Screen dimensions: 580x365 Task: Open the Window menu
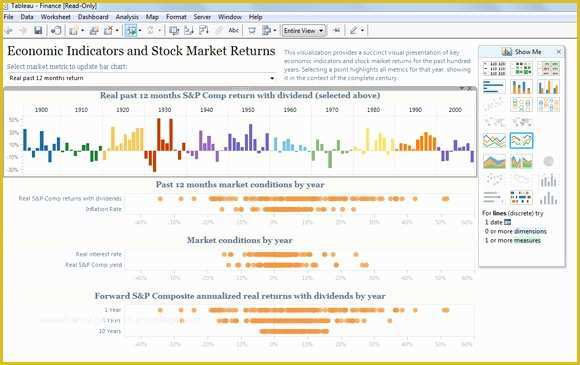pyautogui.click(x=230, y=17)
